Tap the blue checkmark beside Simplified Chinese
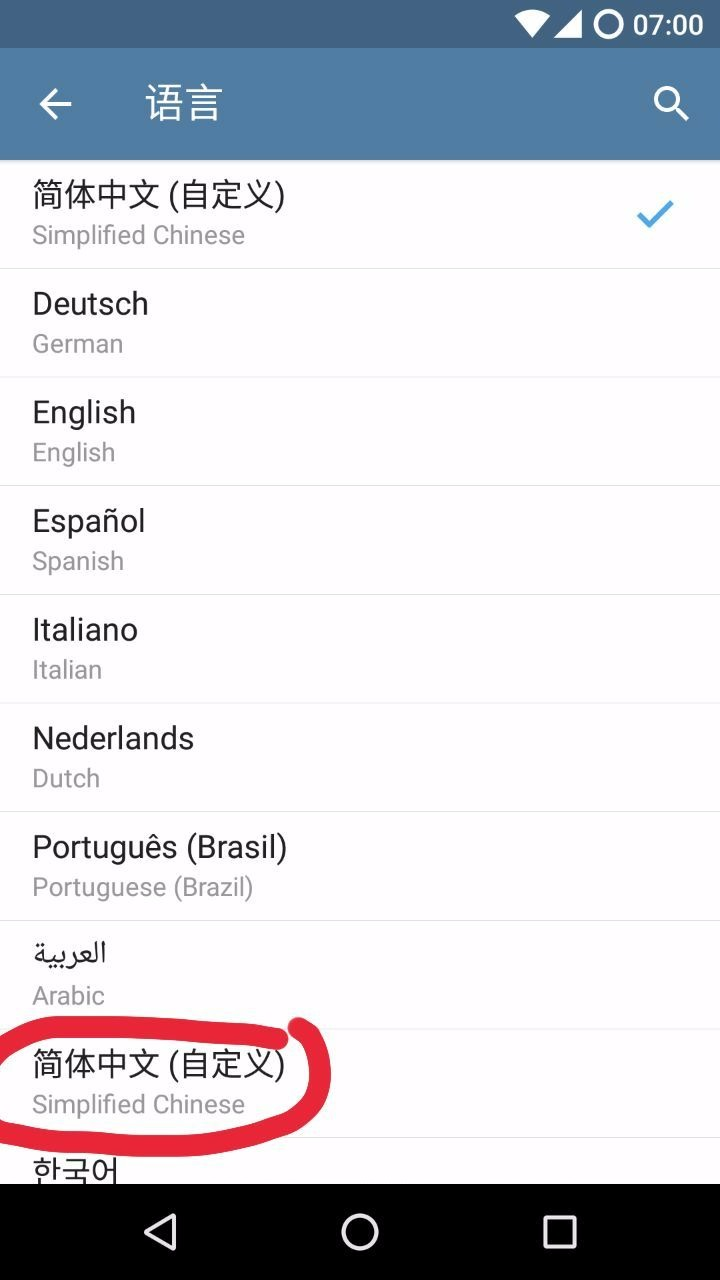Screen dimensions: 720x1280 coord(655,213)
